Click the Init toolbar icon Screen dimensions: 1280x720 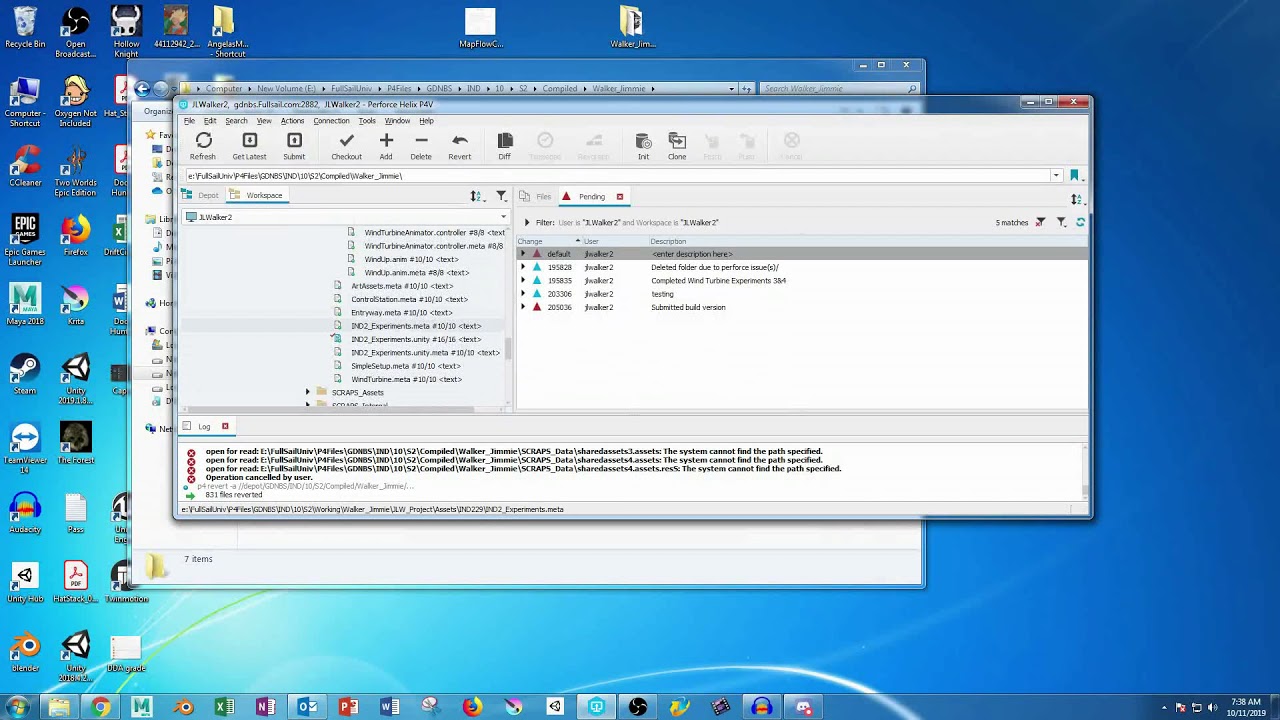click(643, 141)
